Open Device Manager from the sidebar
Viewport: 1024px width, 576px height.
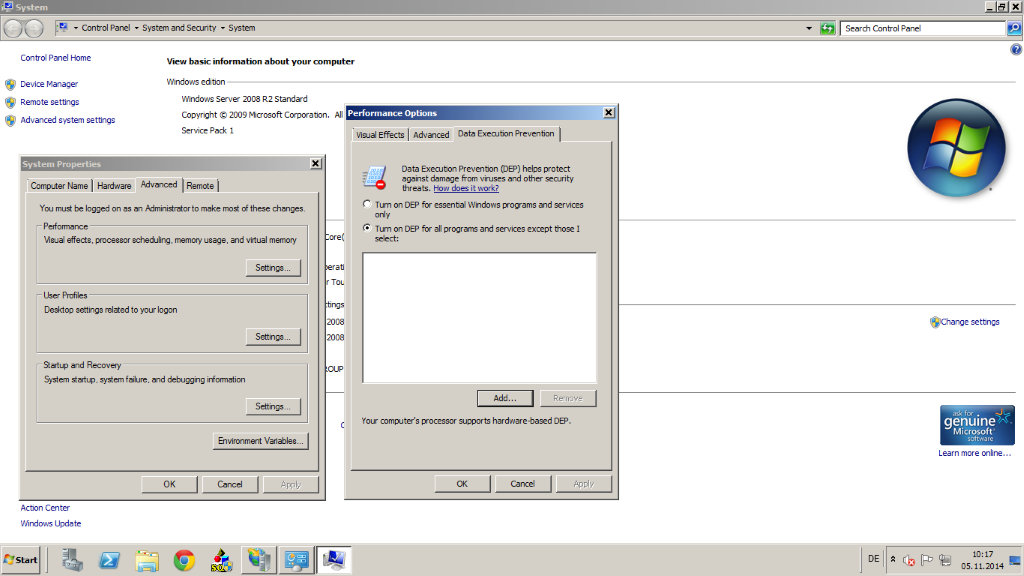pos(49,84)
